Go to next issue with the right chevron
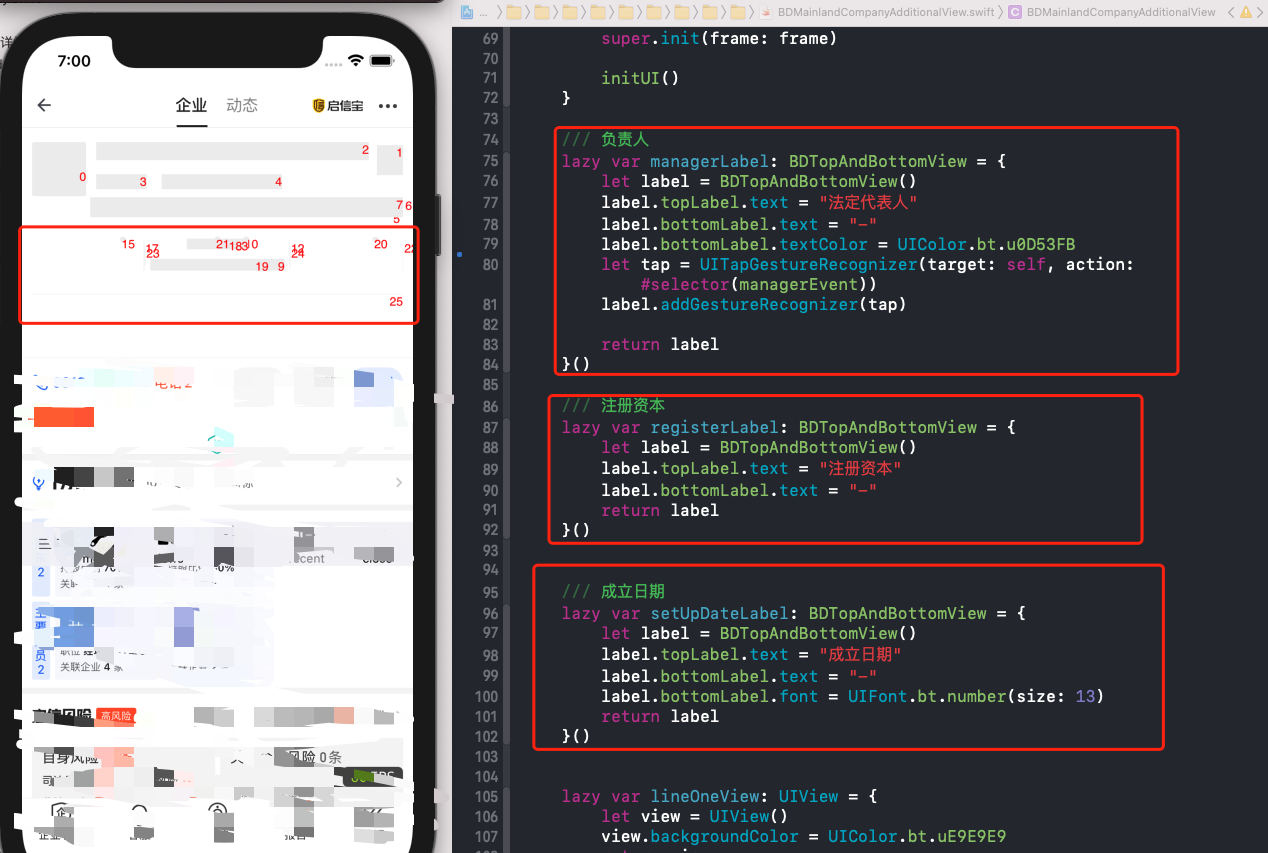This screenshot has width=1268, height=853. (1260, 12)
